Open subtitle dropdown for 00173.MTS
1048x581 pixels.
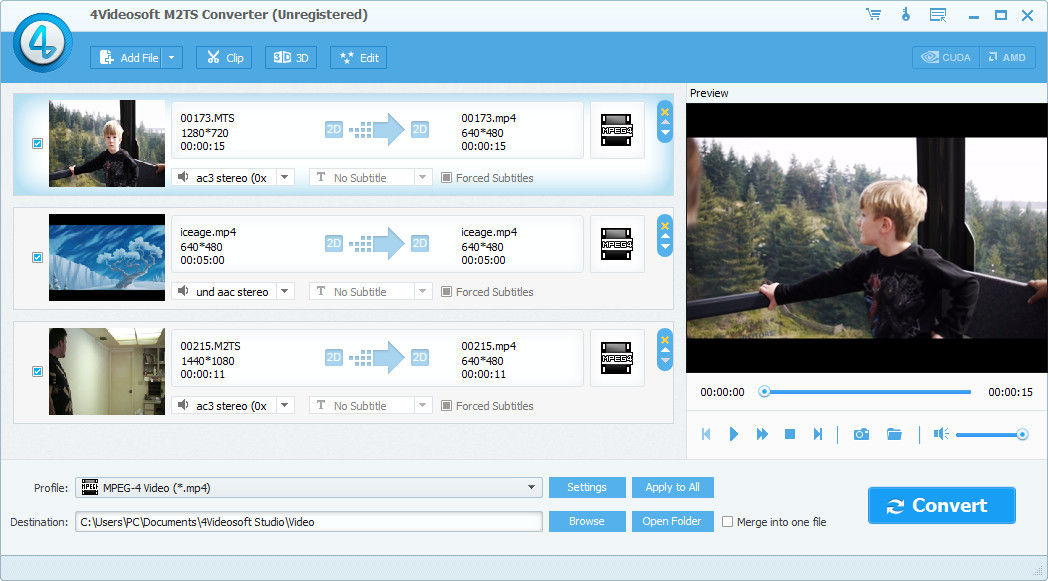[422, 177]
